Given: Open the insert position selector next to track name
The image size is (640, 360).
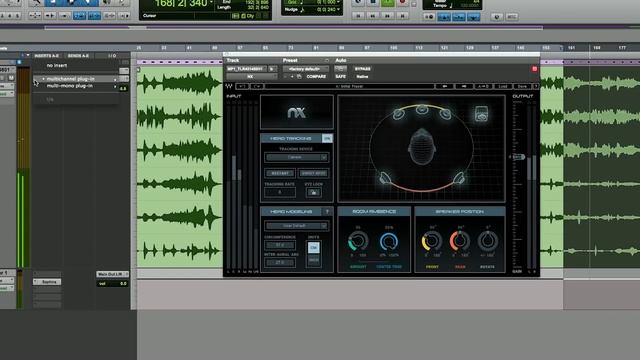Looking at the screenshot, I should point(273,69).
